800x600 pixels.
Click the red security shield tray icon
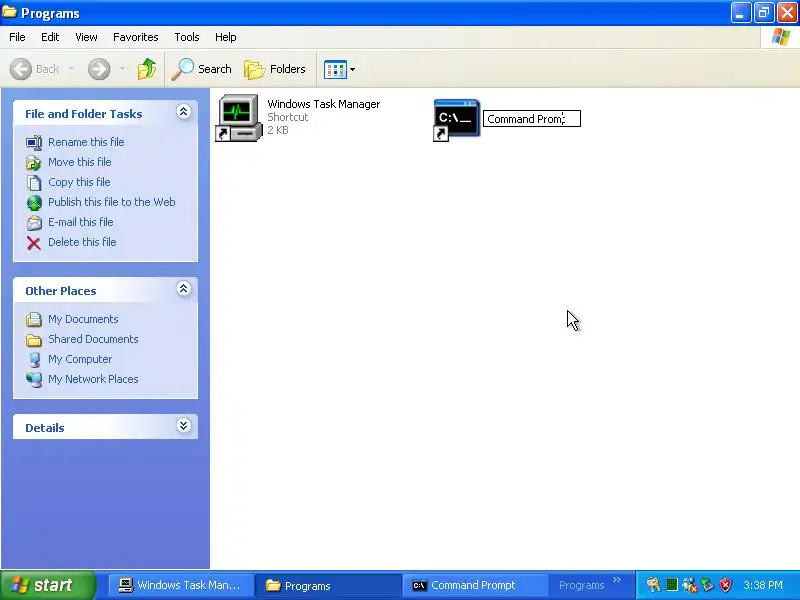(x=726, y=585)
